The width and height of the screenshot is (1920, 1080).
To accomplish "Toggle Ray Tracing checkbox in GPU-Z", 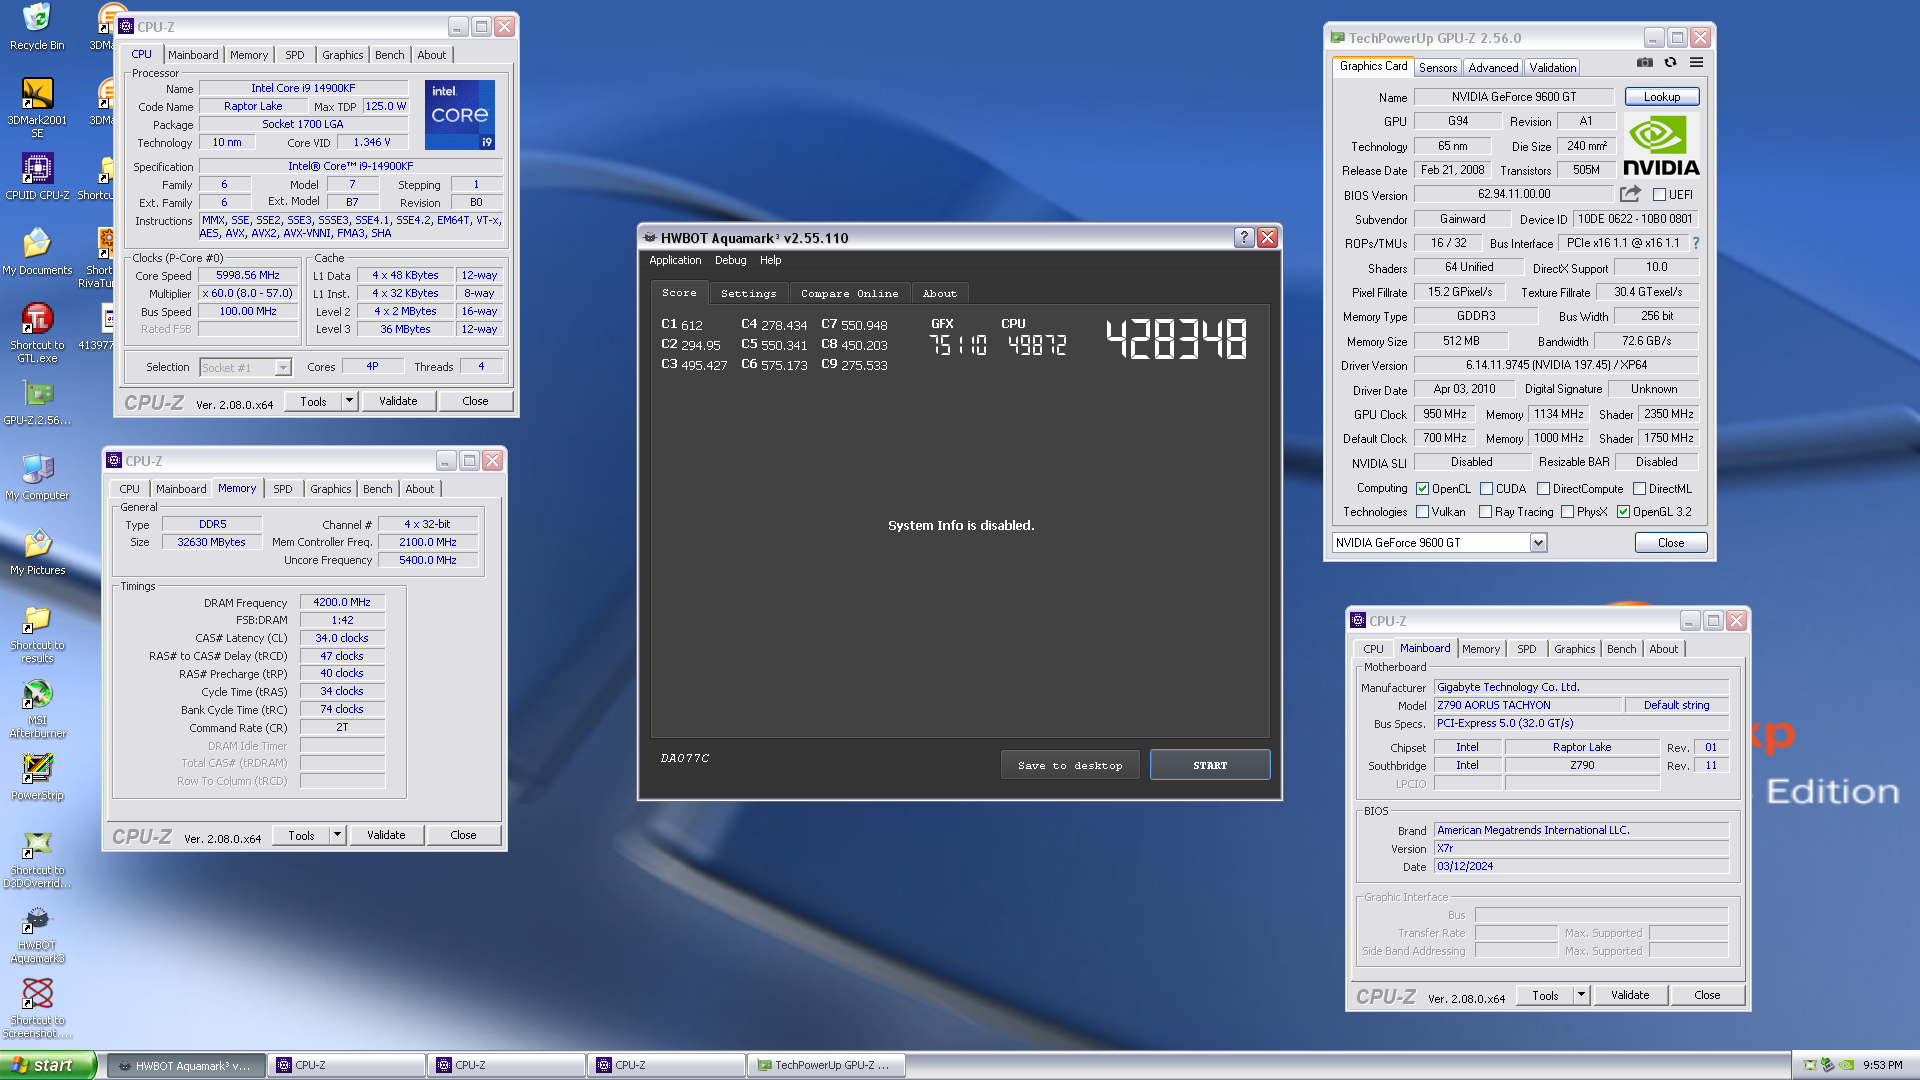I will pyautogui.click(x=1485, y=512).
